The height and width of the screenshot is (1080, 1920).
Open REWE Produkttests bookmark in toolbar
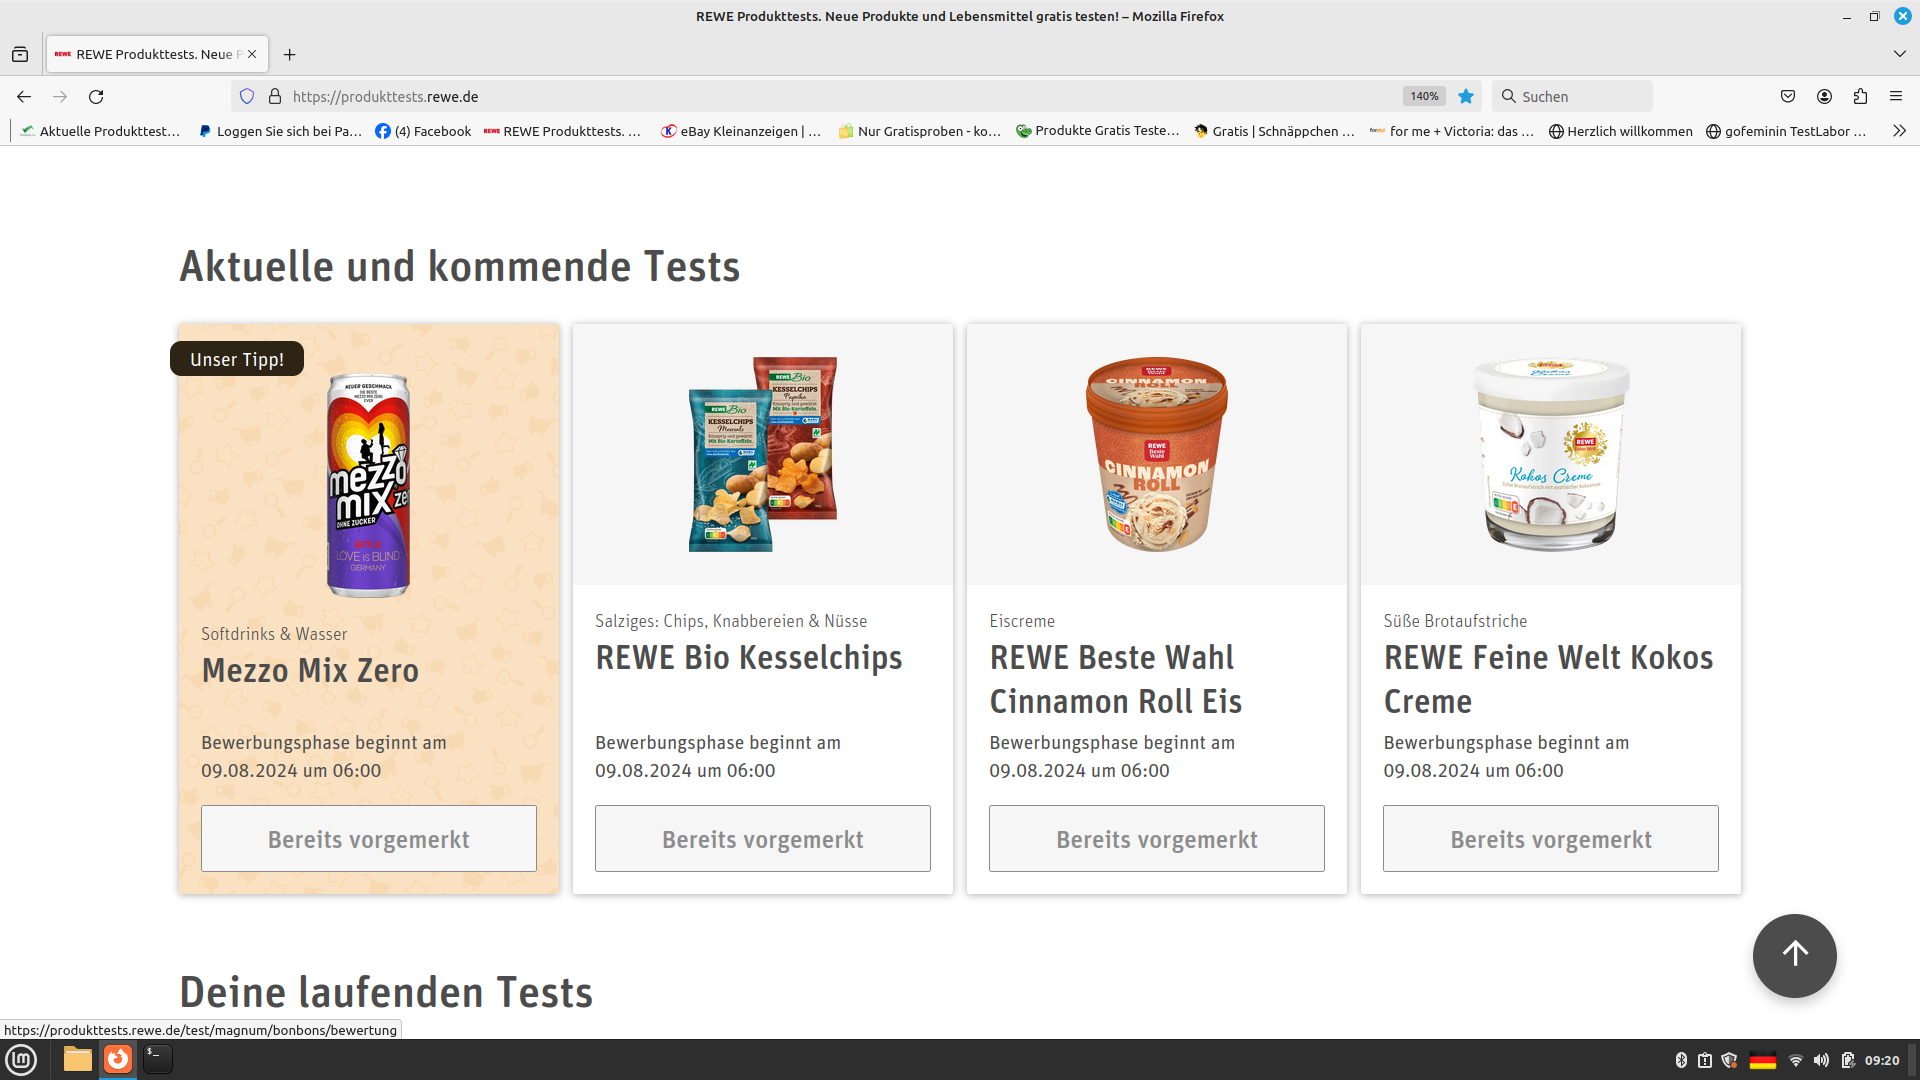[562, 131]
